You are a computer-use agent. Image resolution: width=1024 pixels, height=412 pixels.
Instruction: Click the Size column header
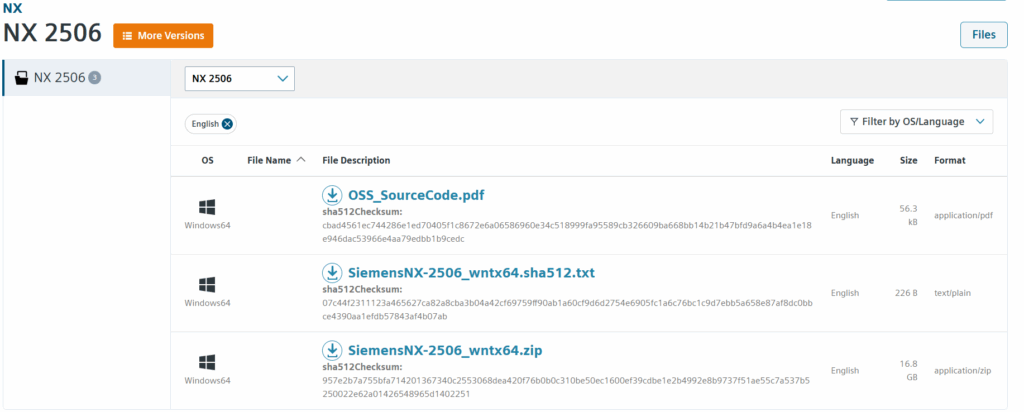click(908, 160)
